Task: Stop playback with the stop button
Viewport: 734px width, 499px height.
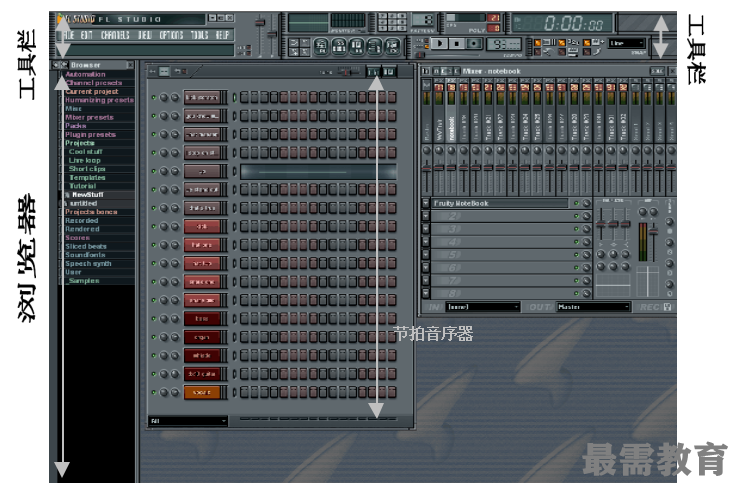Action: pos(457,44)
